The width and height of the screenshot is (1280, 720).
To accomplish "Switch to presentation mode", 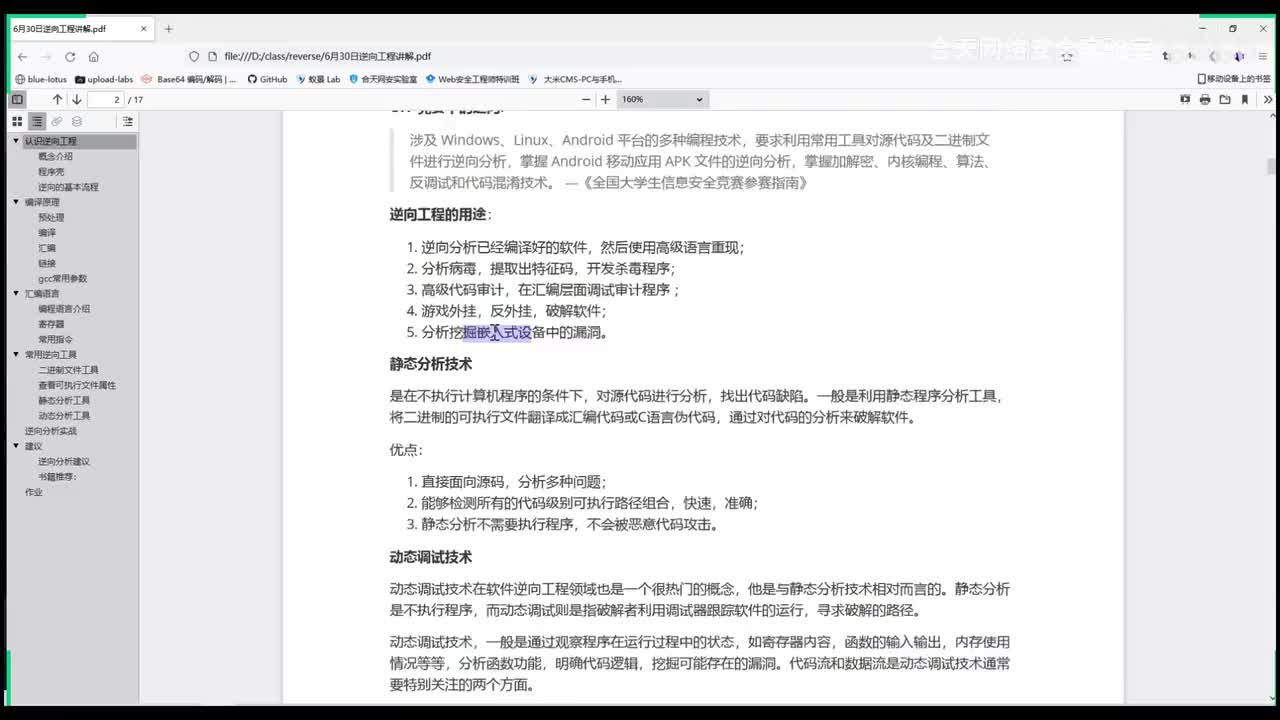I will tap(1185, 99).
